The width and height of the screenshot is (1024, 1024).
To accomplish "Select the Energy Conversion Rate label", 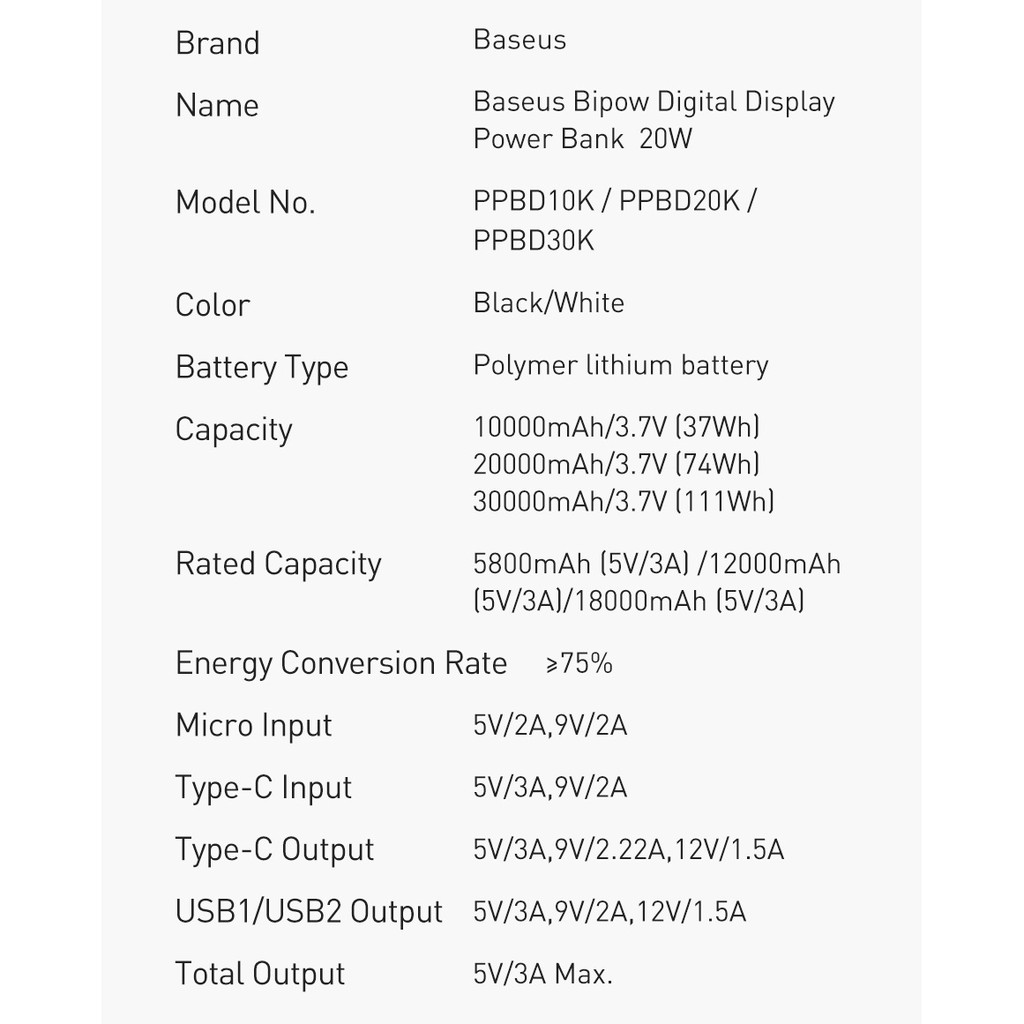I will (341, 663).
